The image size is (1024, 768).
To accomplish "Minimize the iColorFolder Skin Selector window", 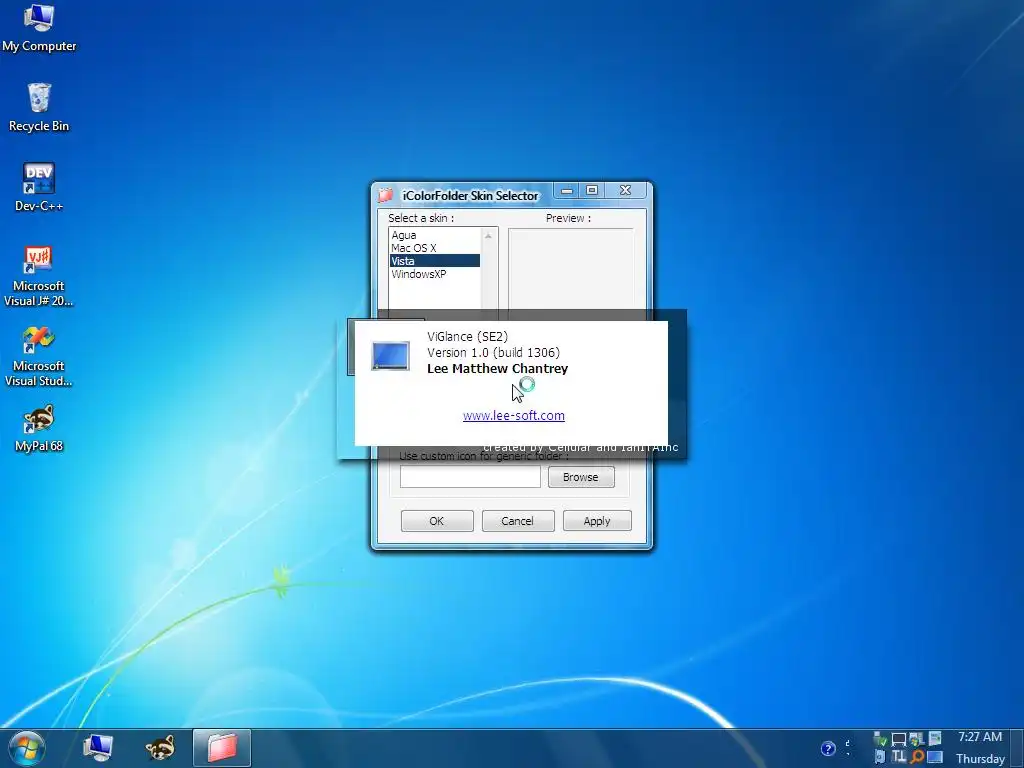I will pyautogui.click(x=567, y=191).
